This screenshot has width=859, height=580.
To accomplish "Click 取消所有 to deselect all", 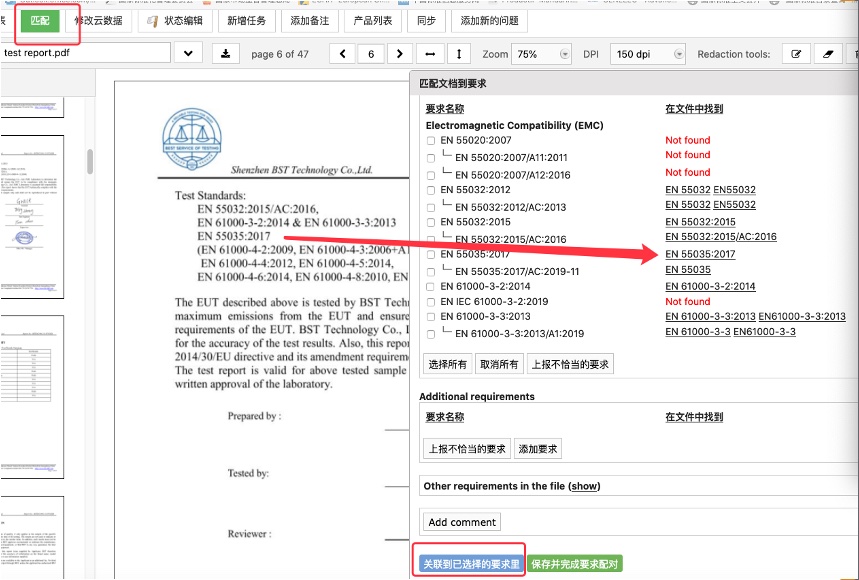I will click(499, 364).
